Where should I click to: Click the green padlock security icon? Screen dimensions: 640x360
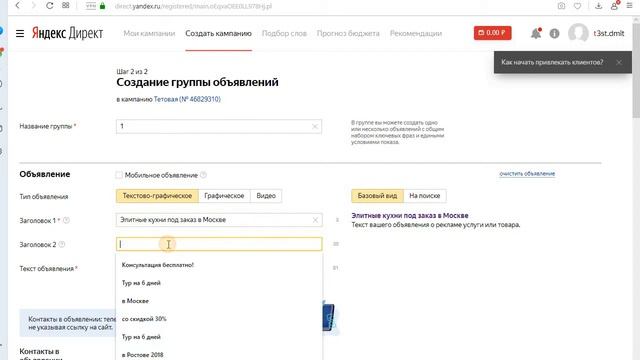click(x=102, y=6)
